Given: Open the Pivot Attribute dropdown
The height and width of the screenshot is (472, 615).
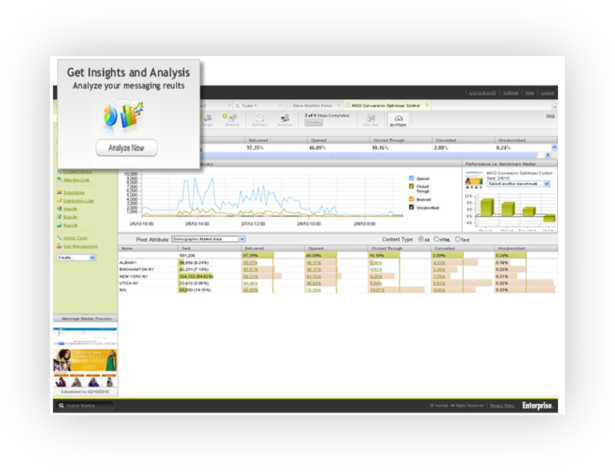Looking at the screenshot, I should click(208, 239).
